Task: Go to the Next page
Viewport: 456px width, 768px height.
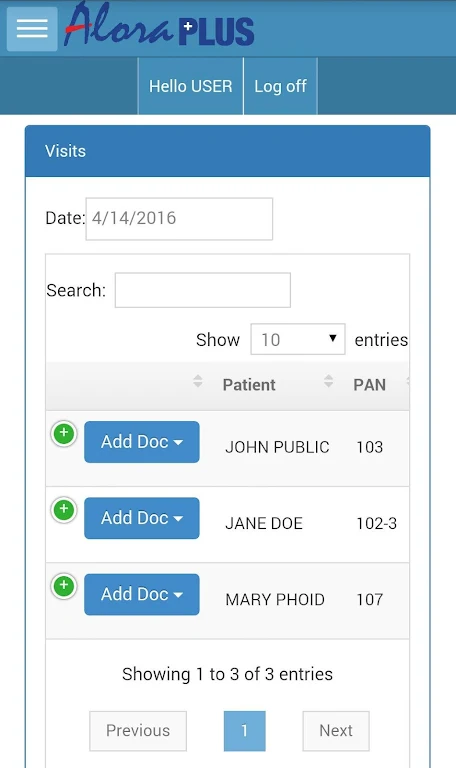Action: [336, 731]
